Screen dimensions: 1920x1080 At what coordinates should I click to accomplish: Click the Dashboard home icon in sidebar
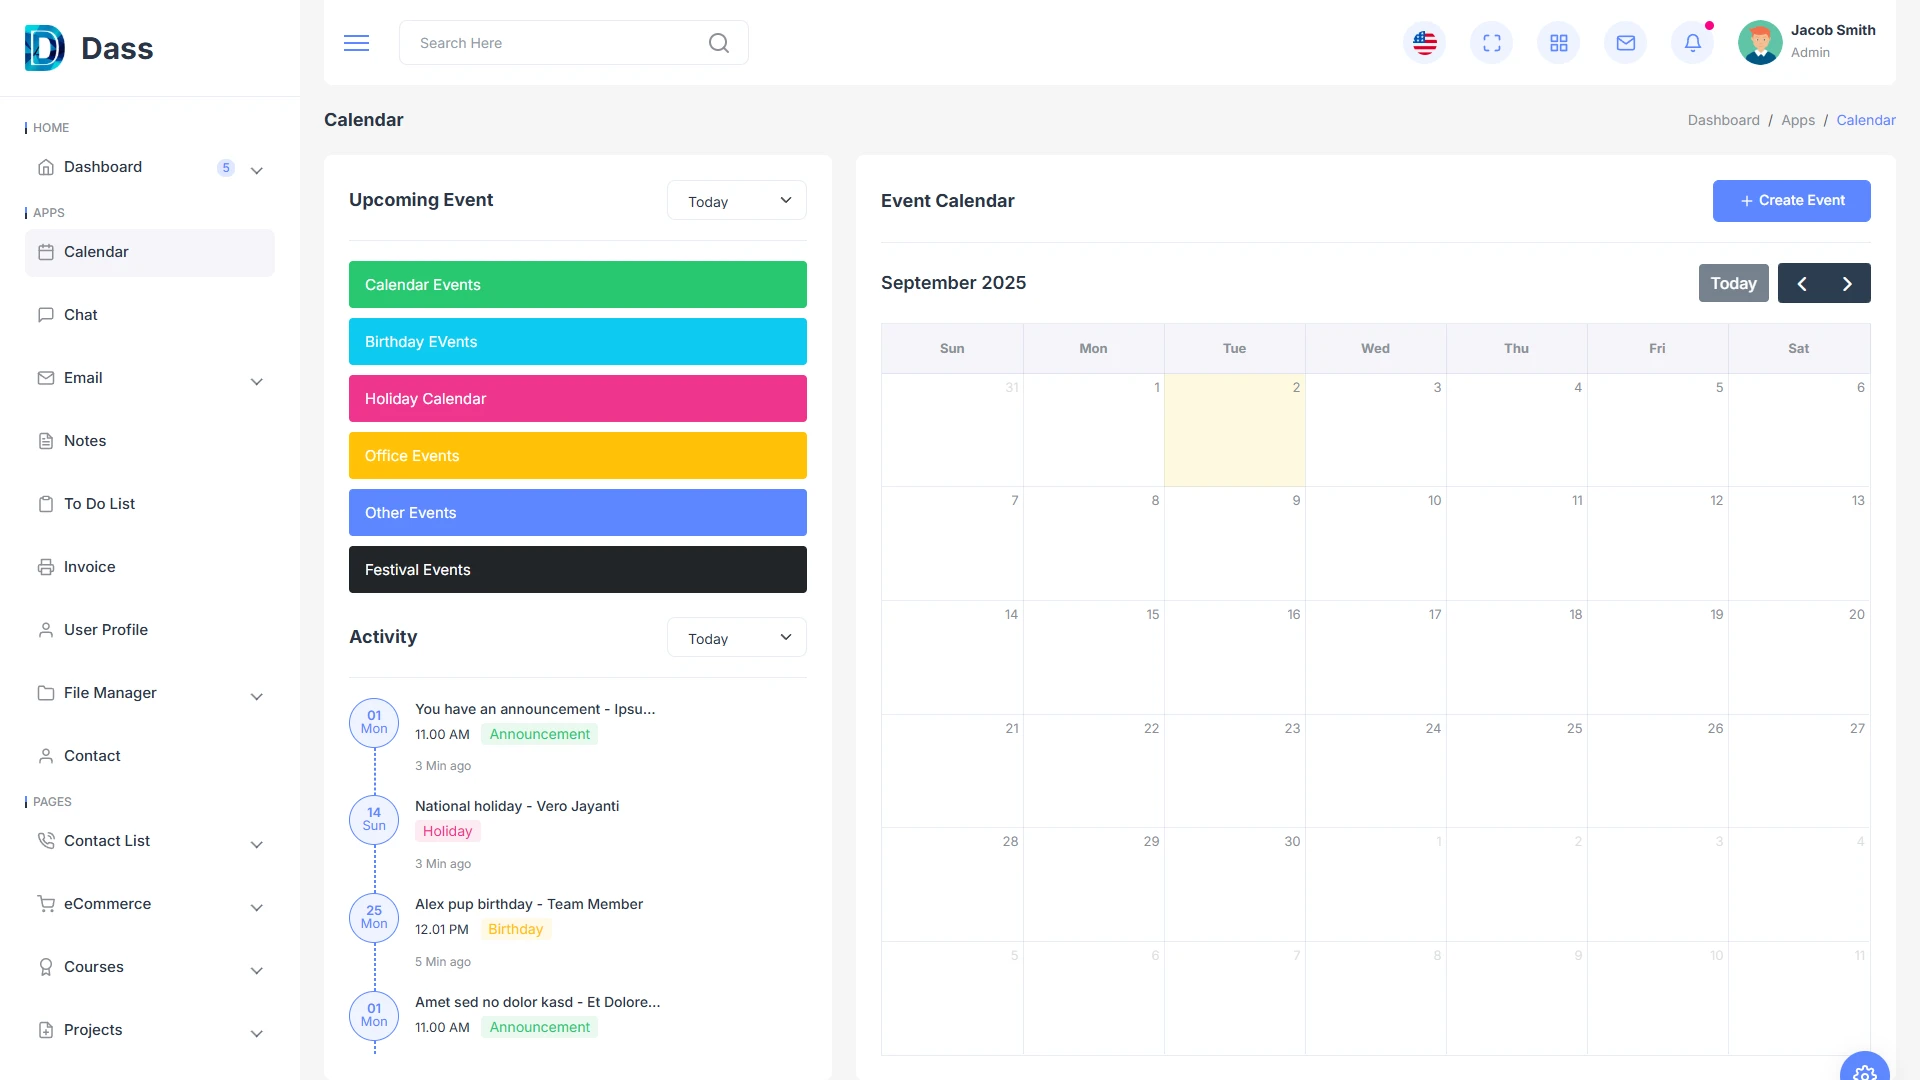(46, 167)
